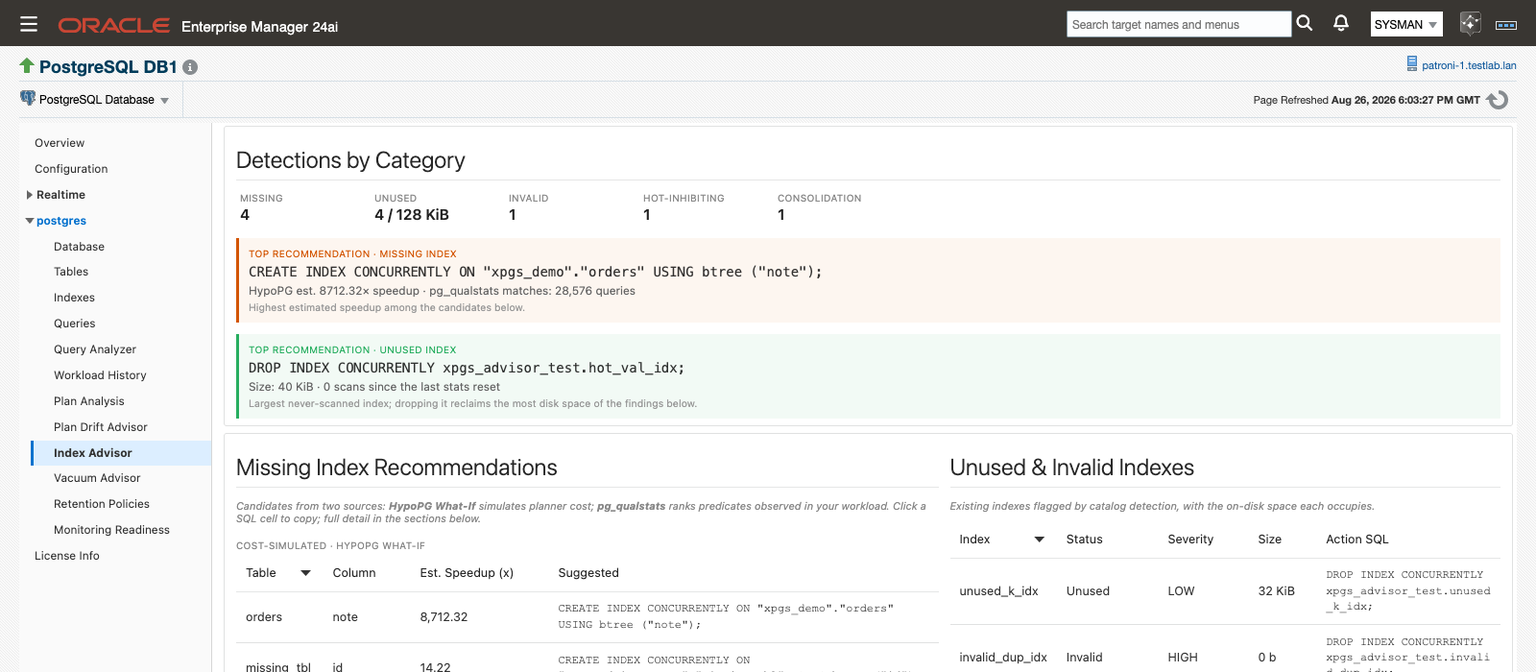Open the notifications bell
Screen dimensions: 1536x672
tap(1341, 24)
